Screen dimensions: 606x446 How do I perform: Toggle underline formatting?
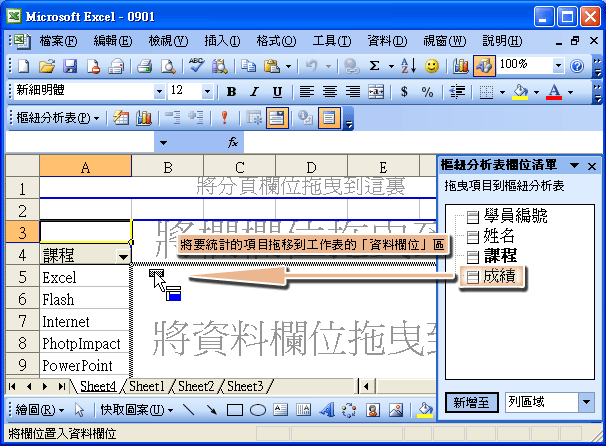click(277, 92)
